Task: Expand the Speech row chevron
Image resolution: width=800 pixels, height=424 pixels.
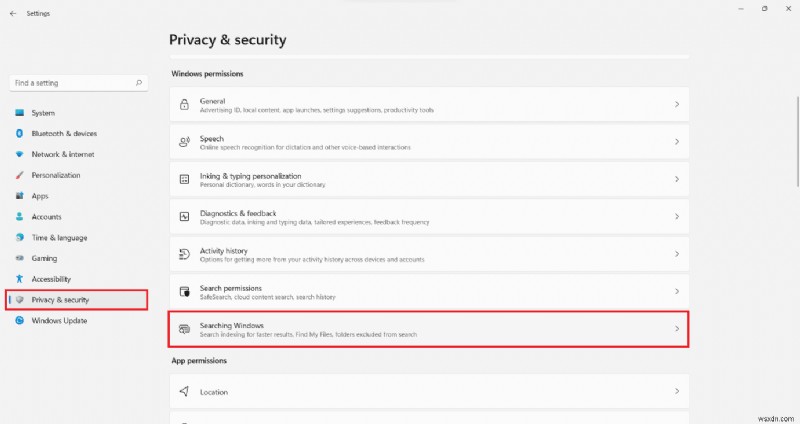Action: click(677, 141)
